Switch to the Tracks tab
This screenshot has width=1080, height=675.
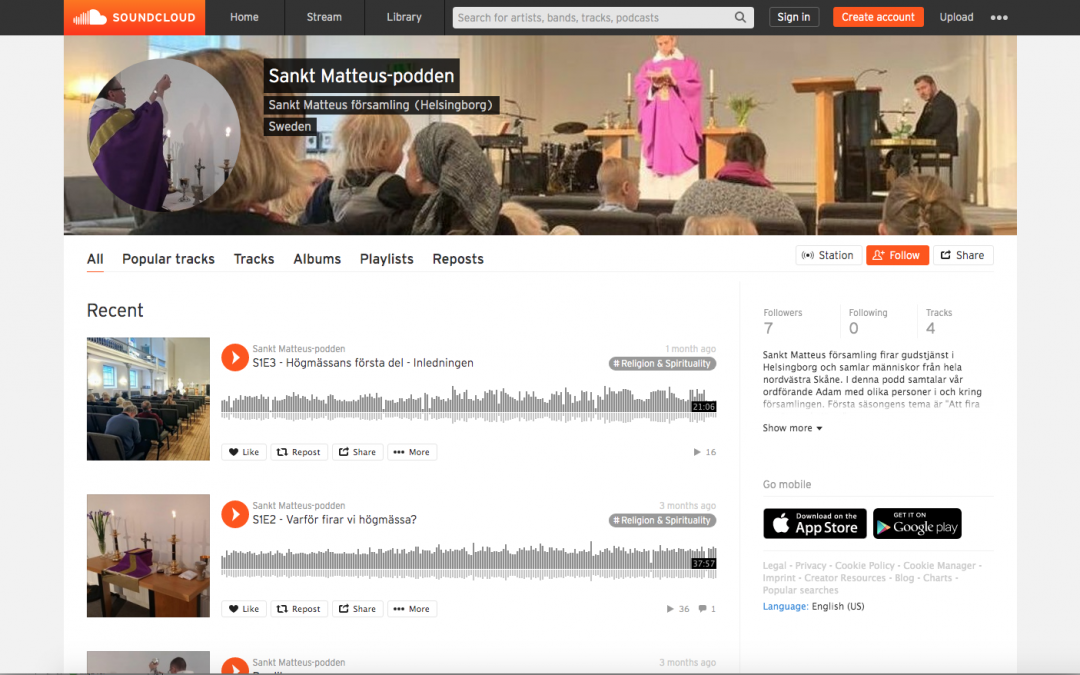[x=253, y=259]
